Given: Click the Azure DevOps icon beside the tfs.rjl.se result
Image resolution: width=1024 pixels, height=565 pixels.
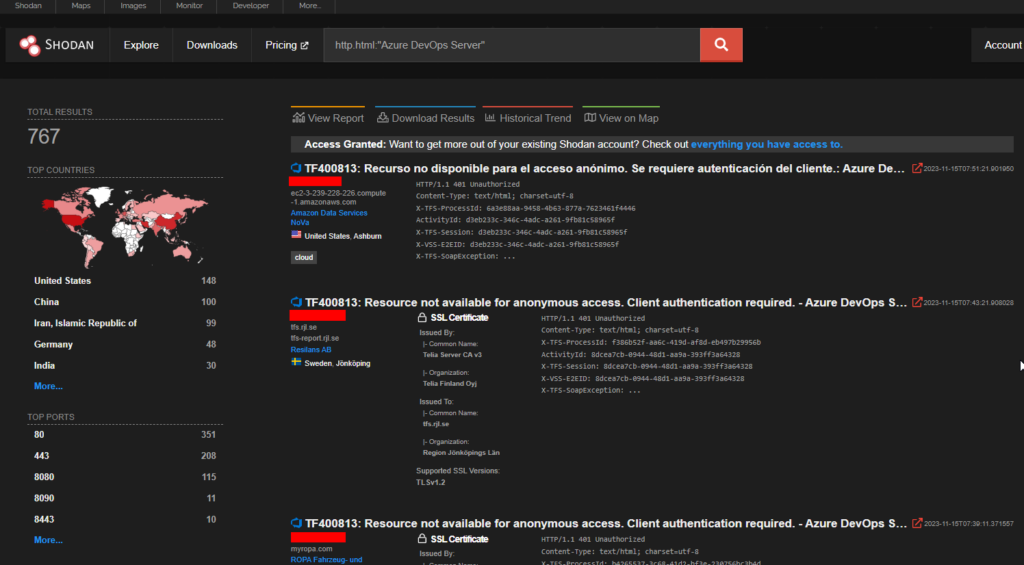Looking at the screenshot, I should 296,302.
